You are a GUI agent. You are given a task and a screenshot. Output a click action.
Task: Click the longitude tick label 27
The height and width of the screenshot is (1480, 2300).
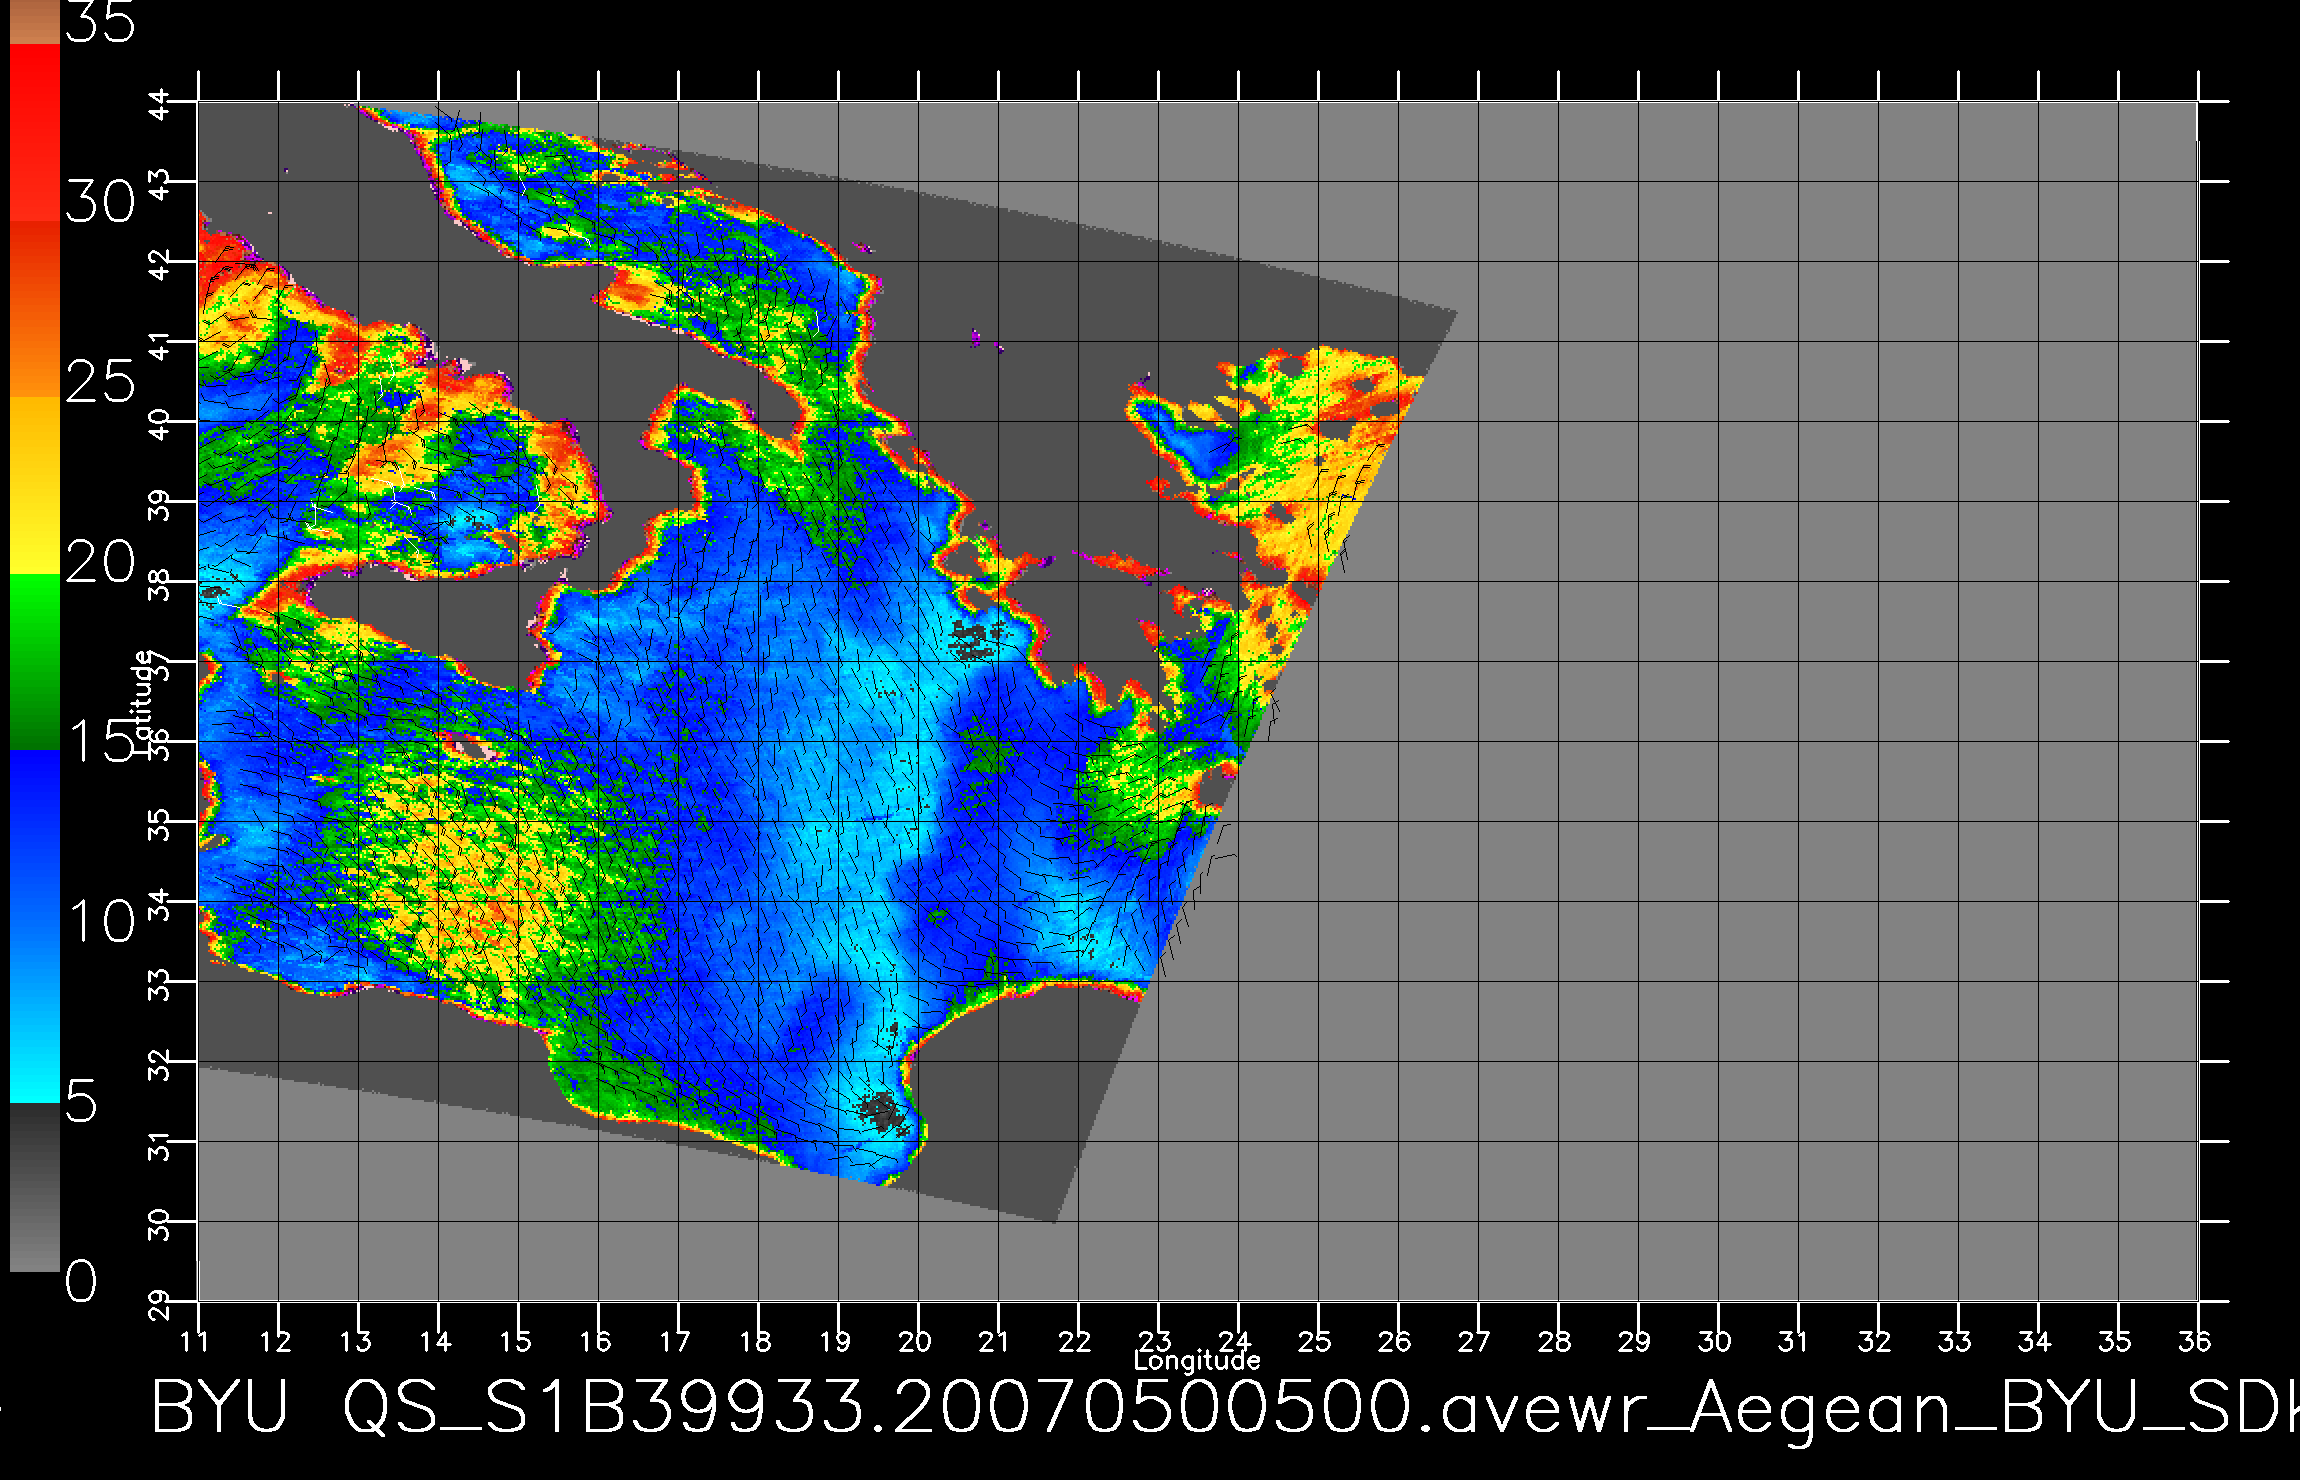(1474, 1340)
